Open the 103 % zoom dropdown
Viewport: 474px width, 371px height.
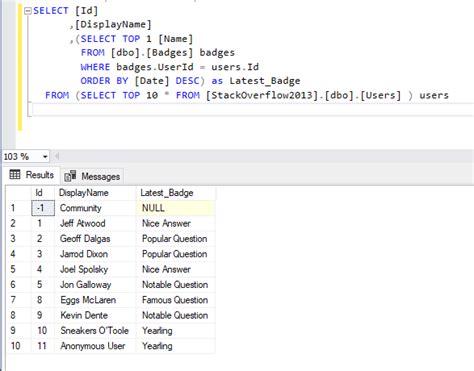[45, 156]
